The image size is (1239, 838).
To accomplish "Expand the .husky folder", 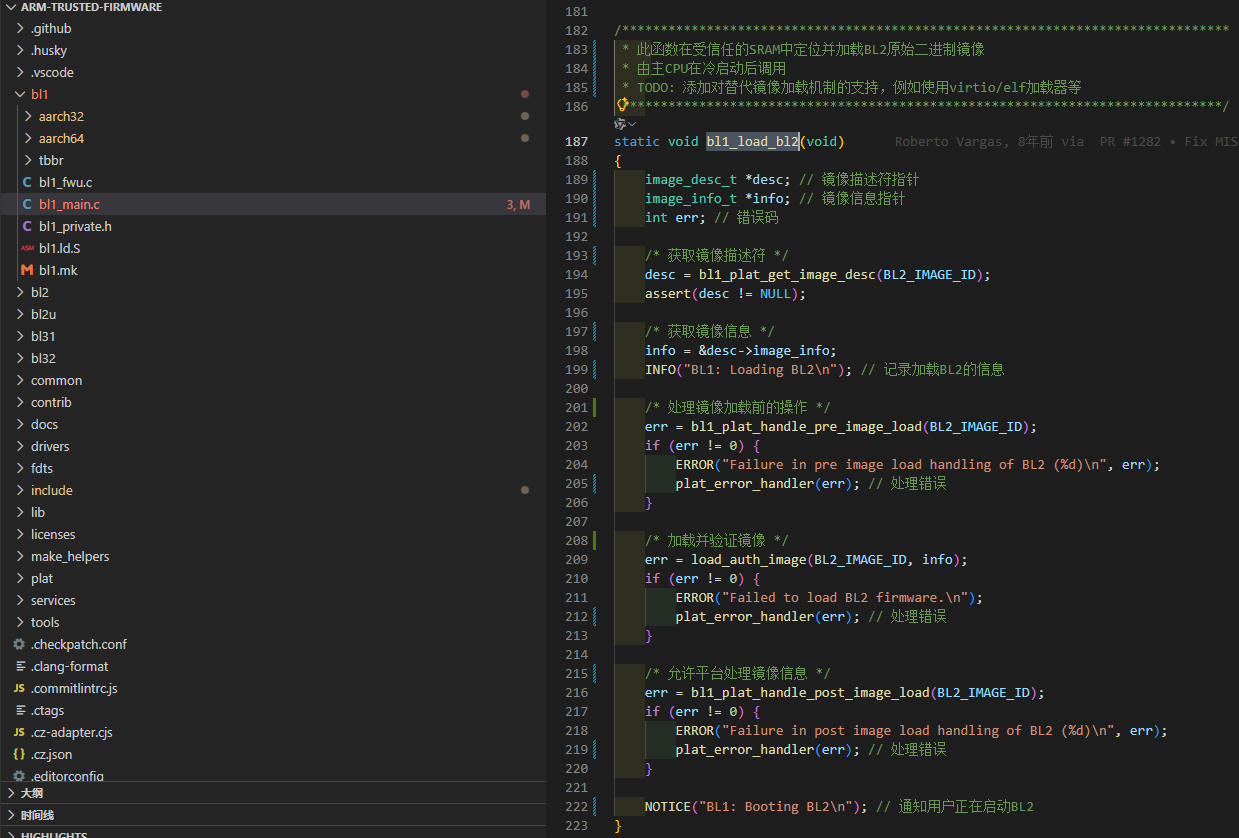I will click(x=21, y=50).
